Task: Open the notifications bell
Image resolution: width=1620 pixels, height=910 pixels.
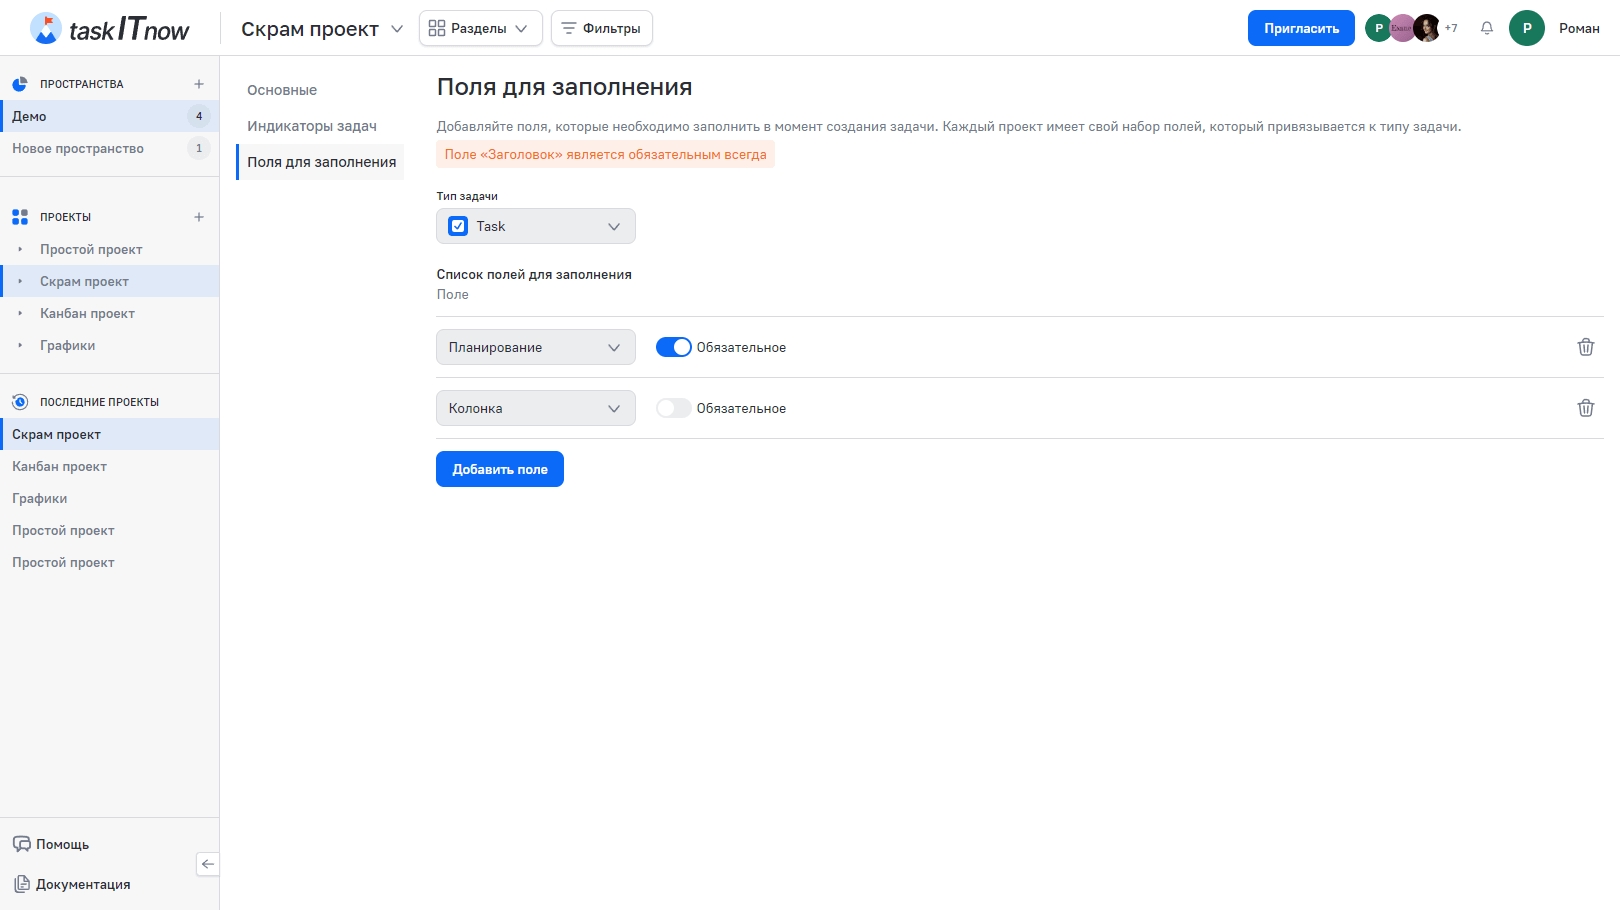Action: coord(1487,28)
